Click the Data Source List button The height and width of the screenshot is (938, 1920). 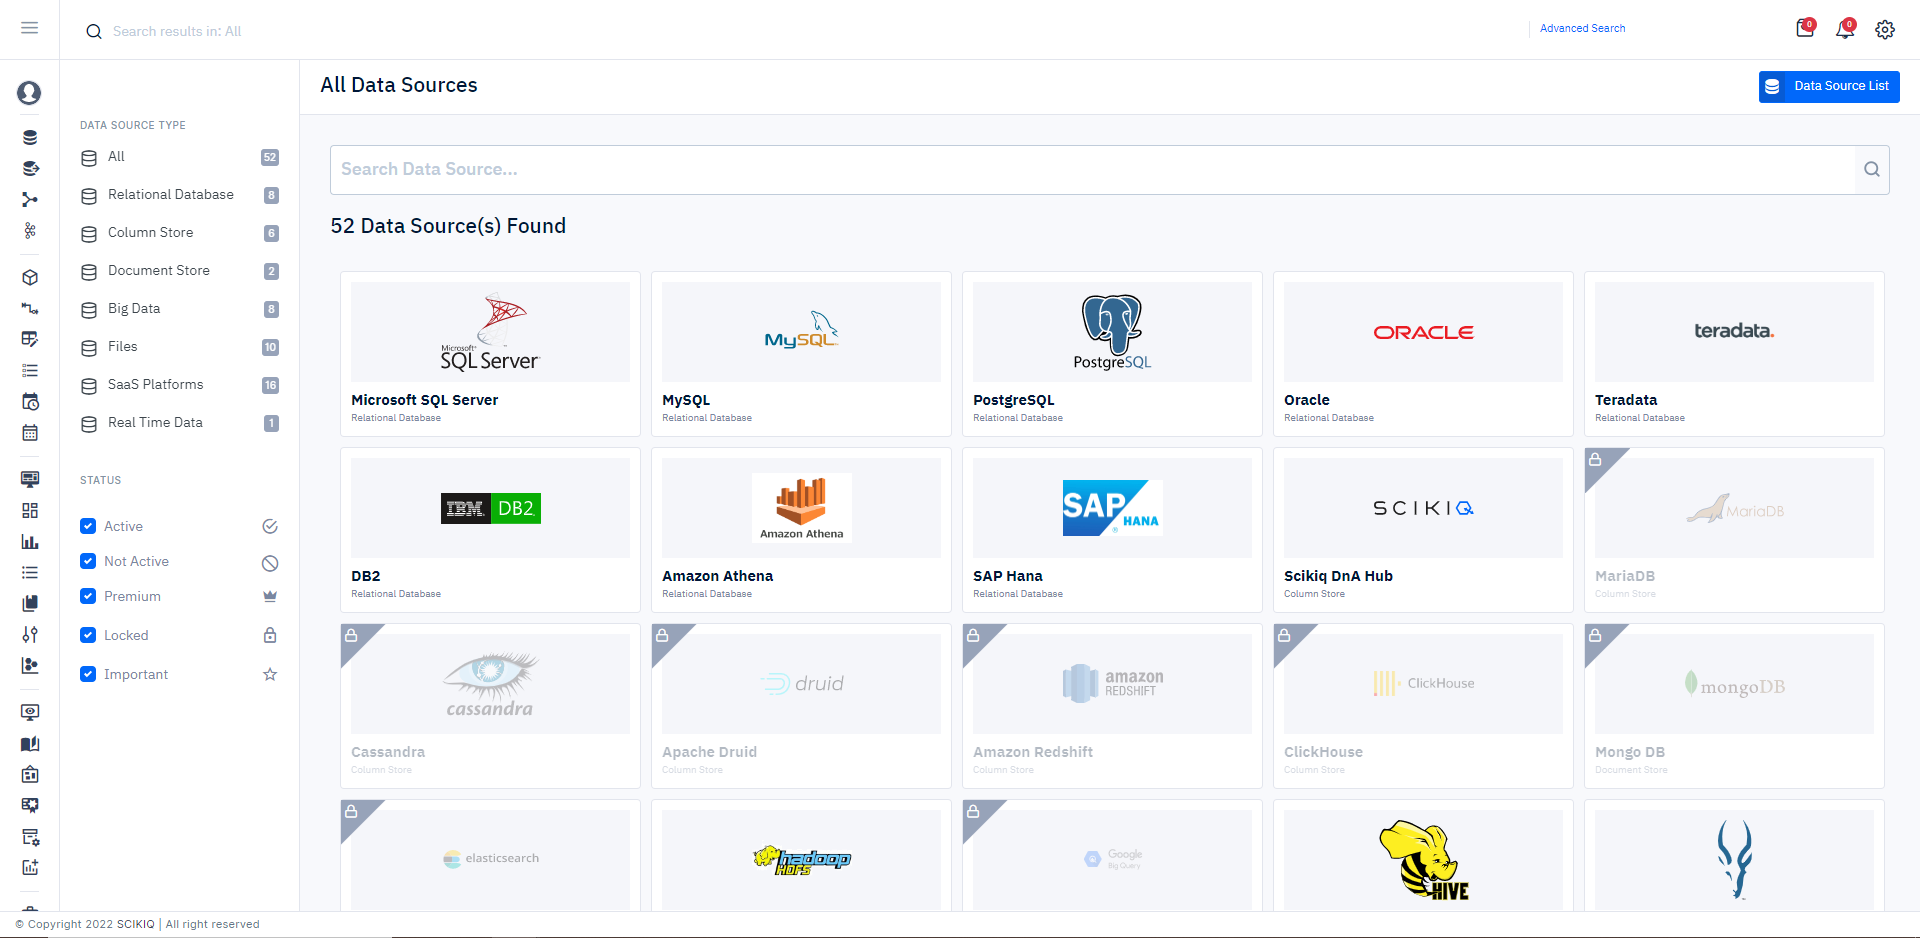coord(1829,86)
